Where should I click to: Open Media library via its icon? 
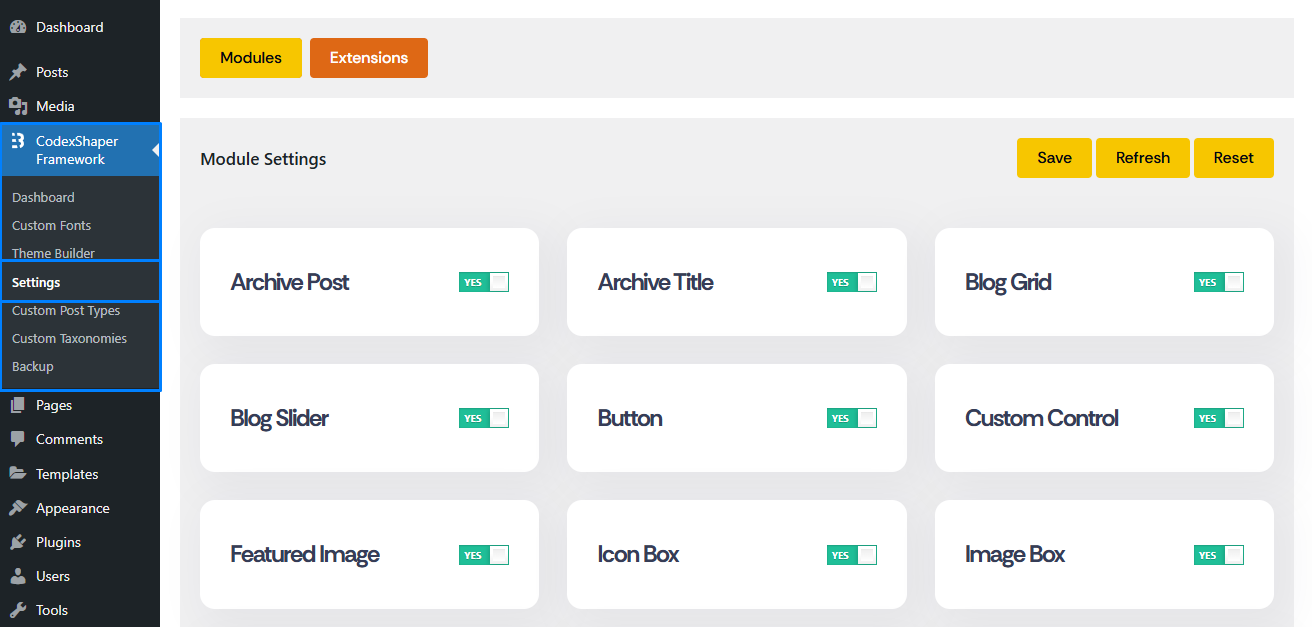pyautogui.click(x=17, y=105)
